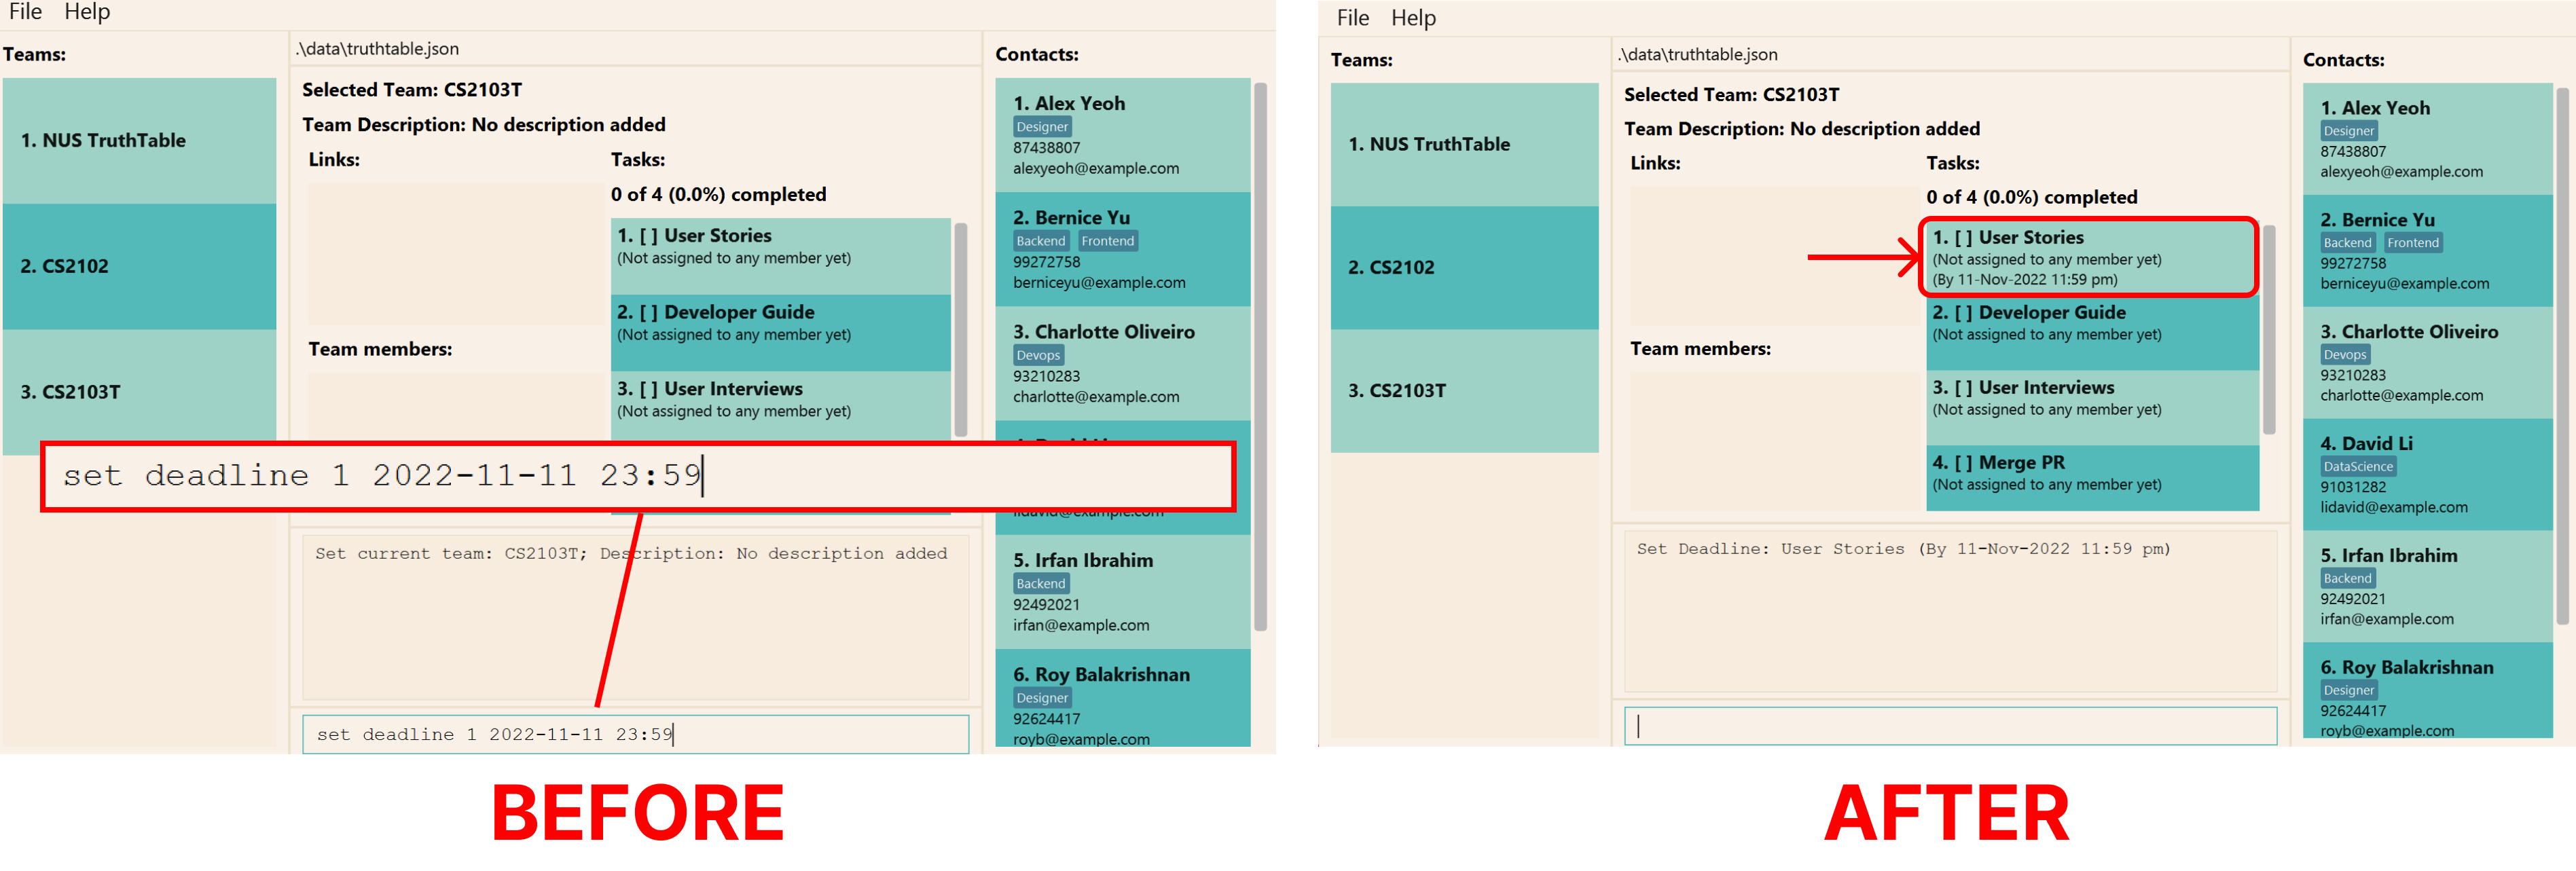2576x871 pixels.
Task: Click the contacts scrollbar in AFTER window
Action: pos(2562,356)
